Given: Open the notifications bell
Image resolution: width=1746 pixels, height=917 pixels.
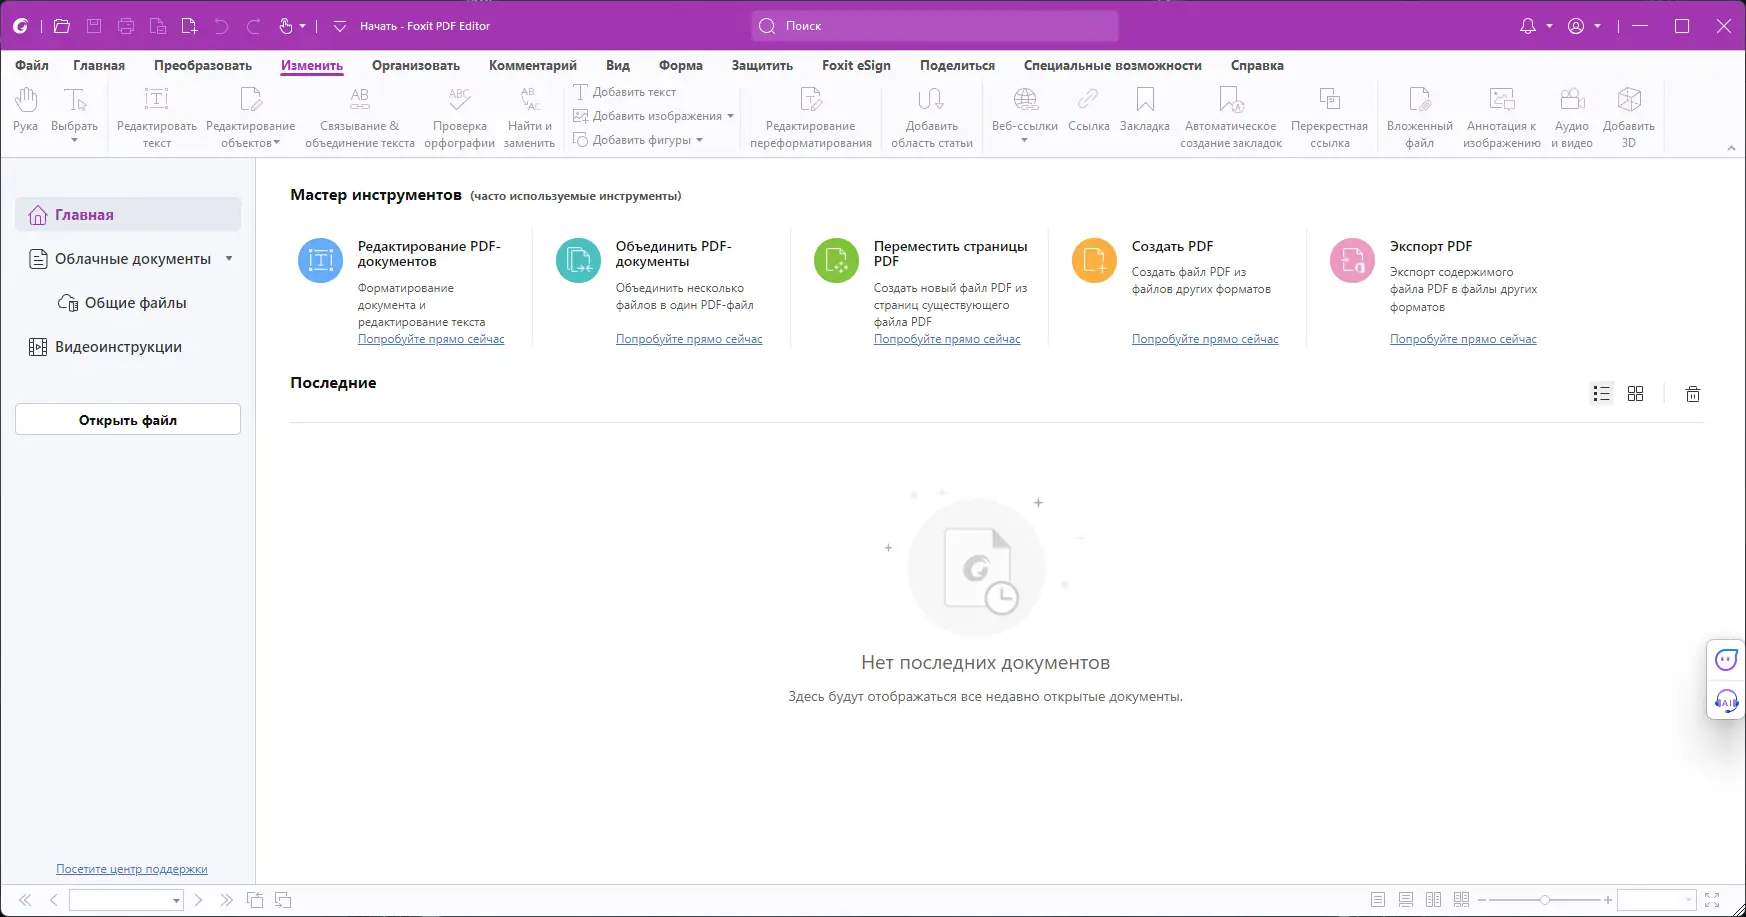Looking at the screenshot, I should [1528, 26].
